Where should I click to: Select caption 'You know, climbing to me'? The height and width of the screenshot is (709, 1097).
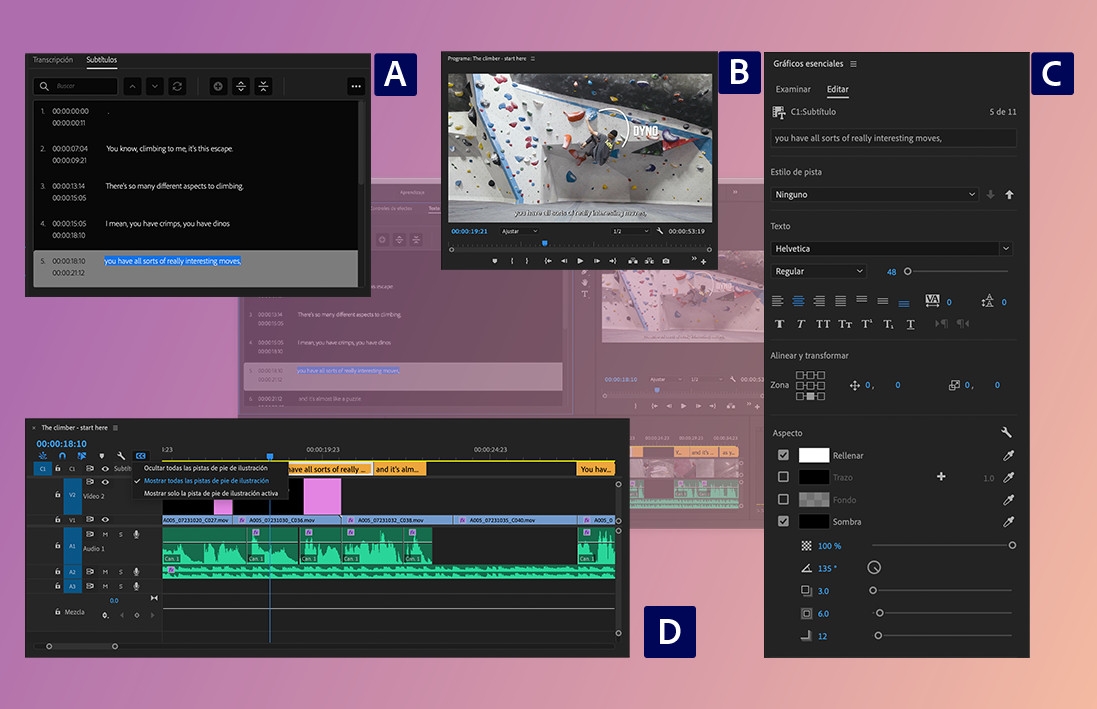pos(169,148)
